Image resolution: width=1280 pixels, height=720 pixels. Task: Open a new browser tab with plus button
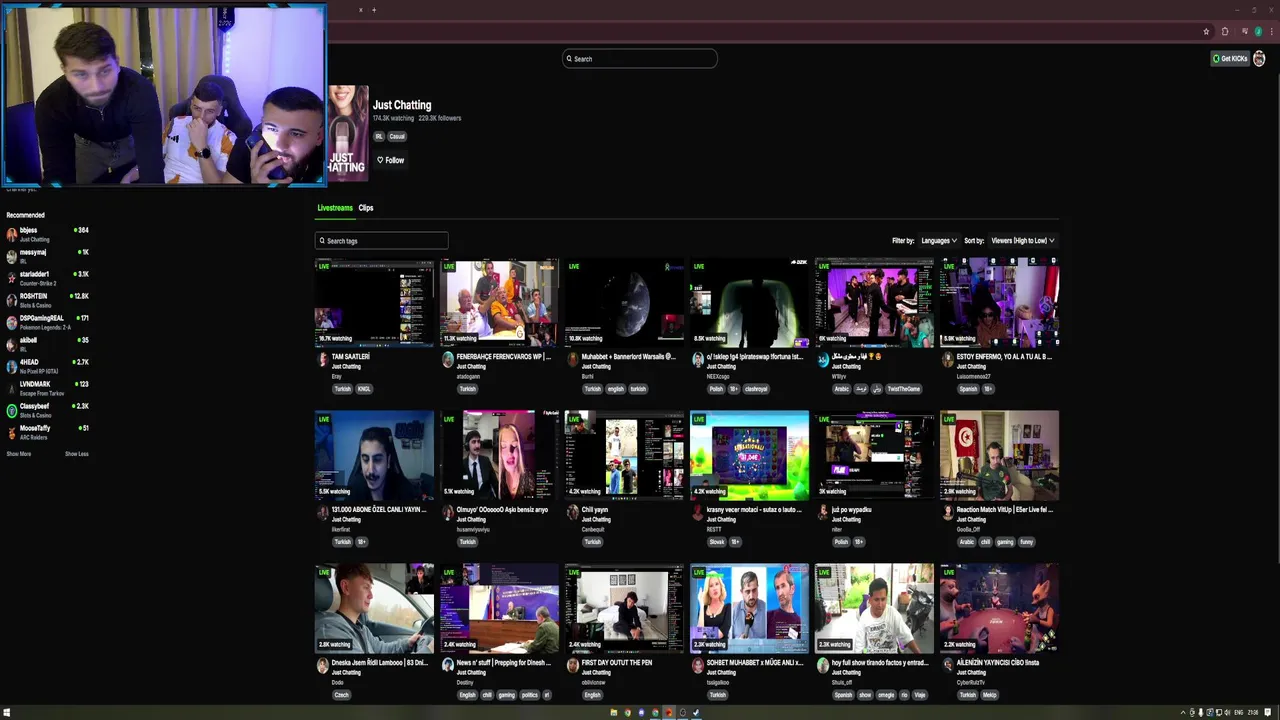tap(374, 10)
